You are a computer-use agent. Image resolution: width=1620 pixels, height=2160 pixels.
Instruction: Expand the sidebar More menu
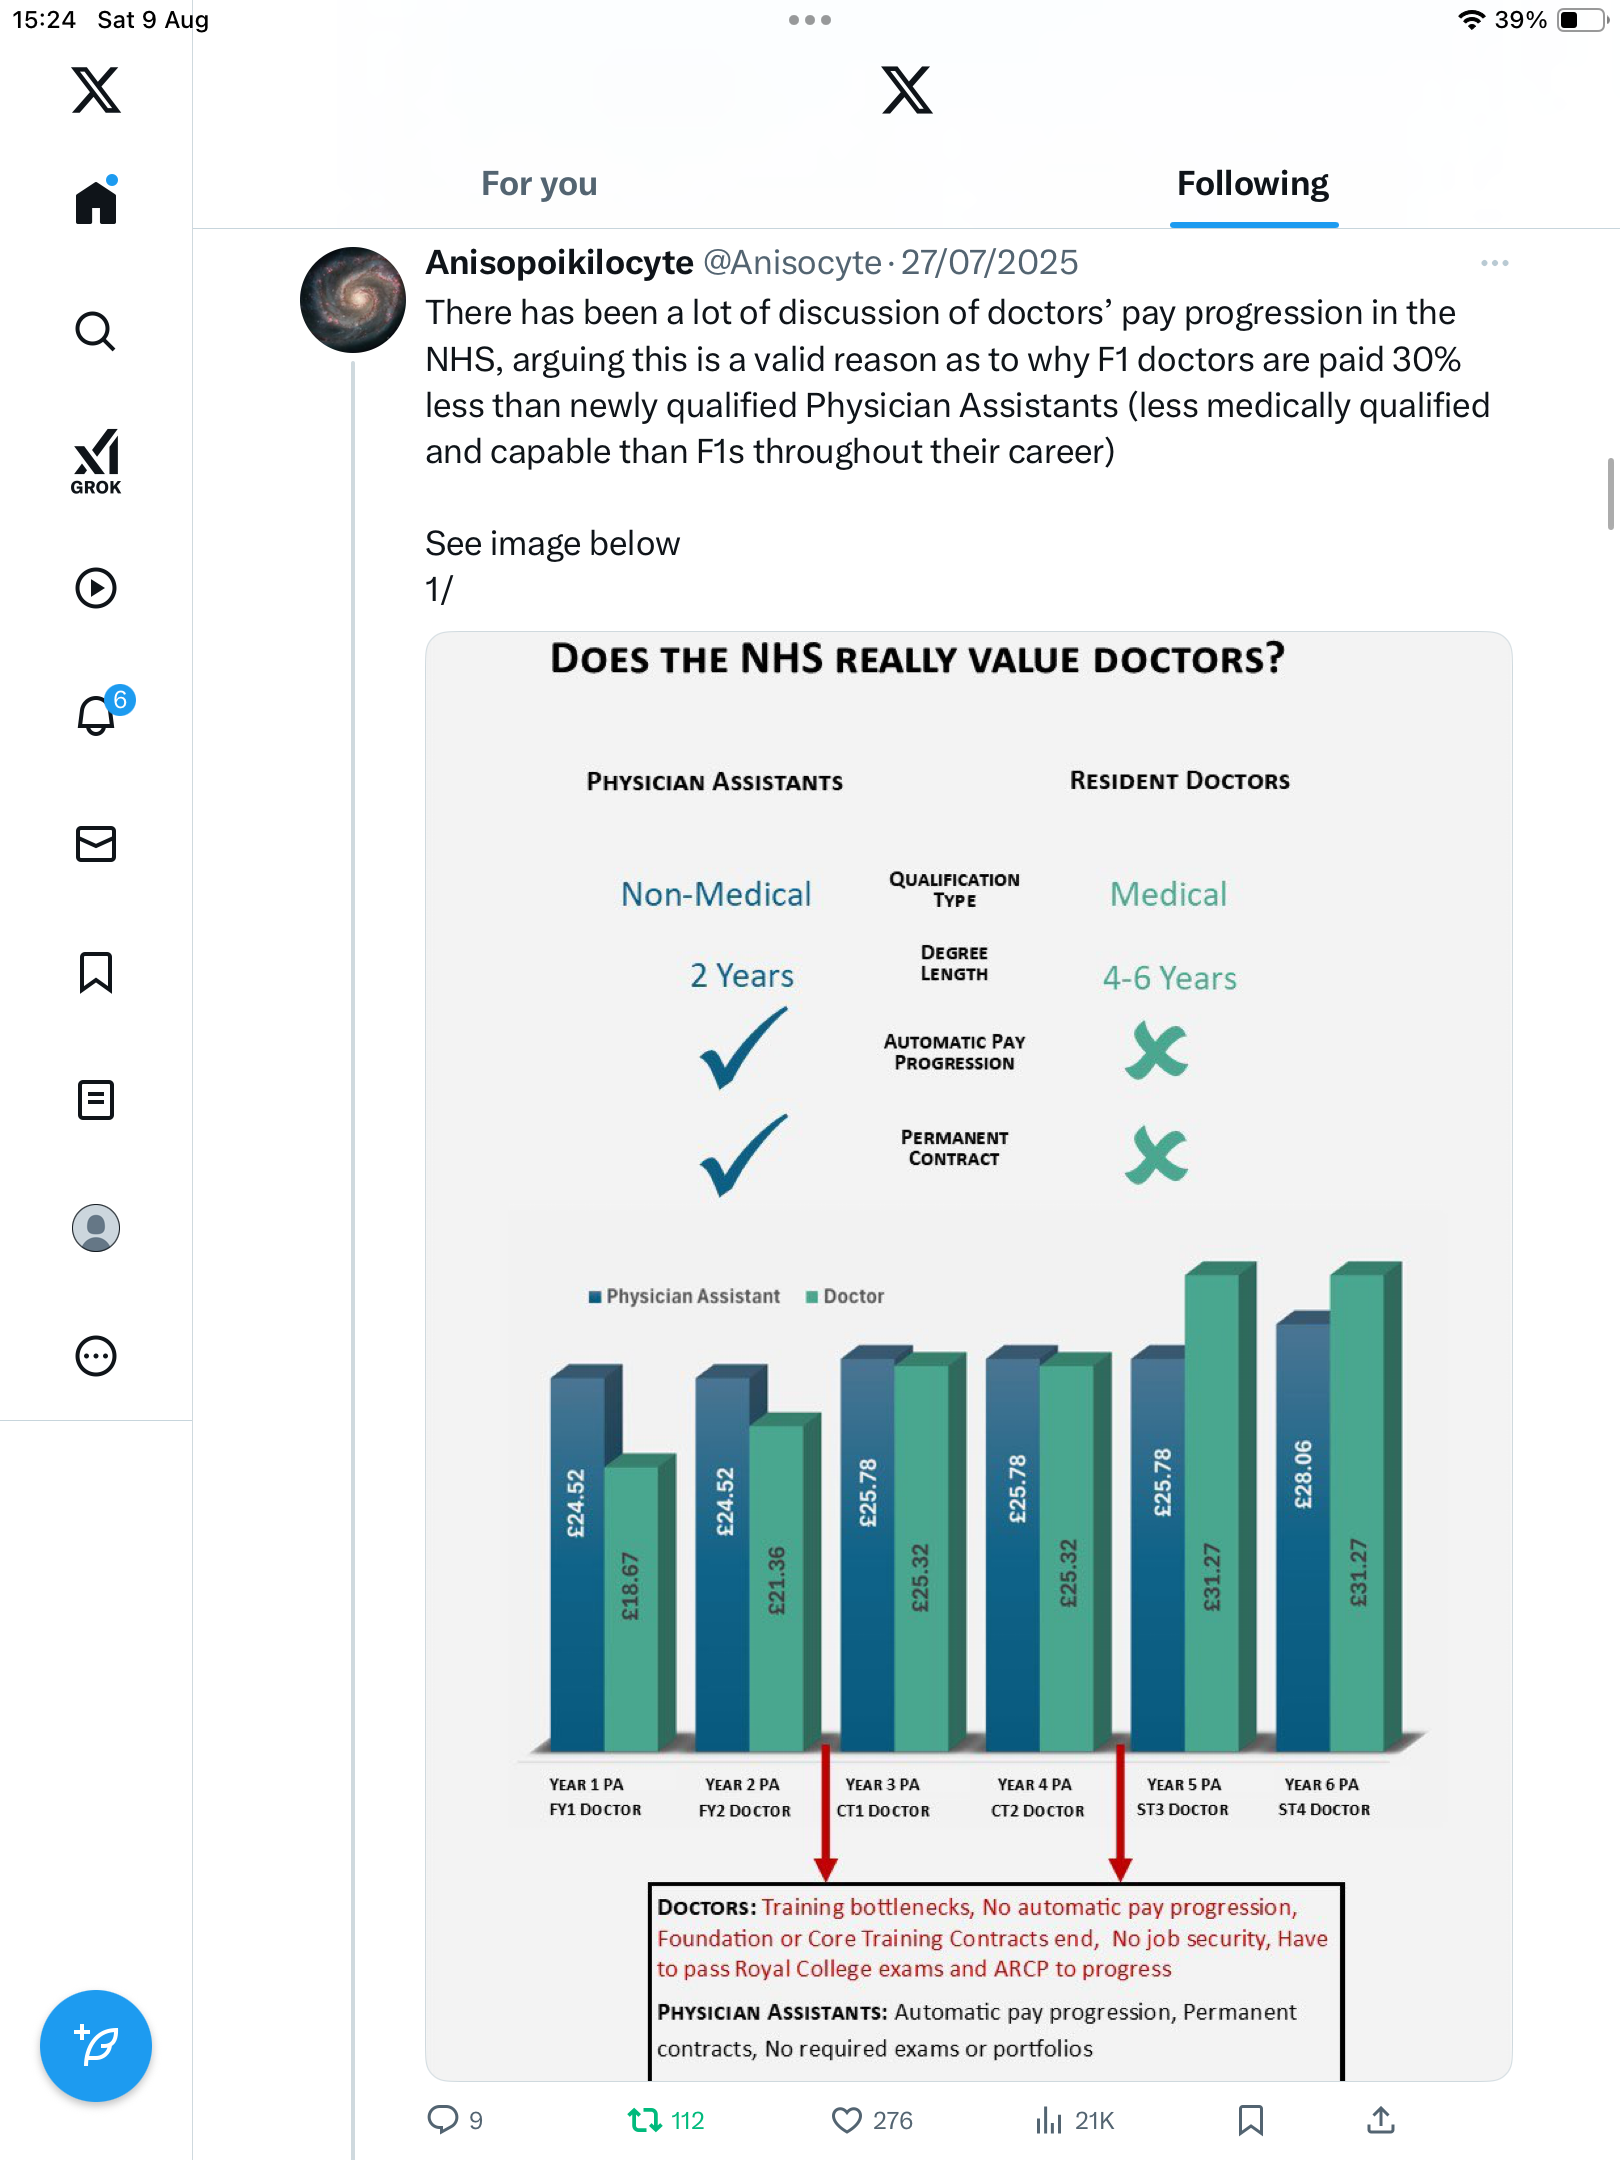pos(96,1356)
